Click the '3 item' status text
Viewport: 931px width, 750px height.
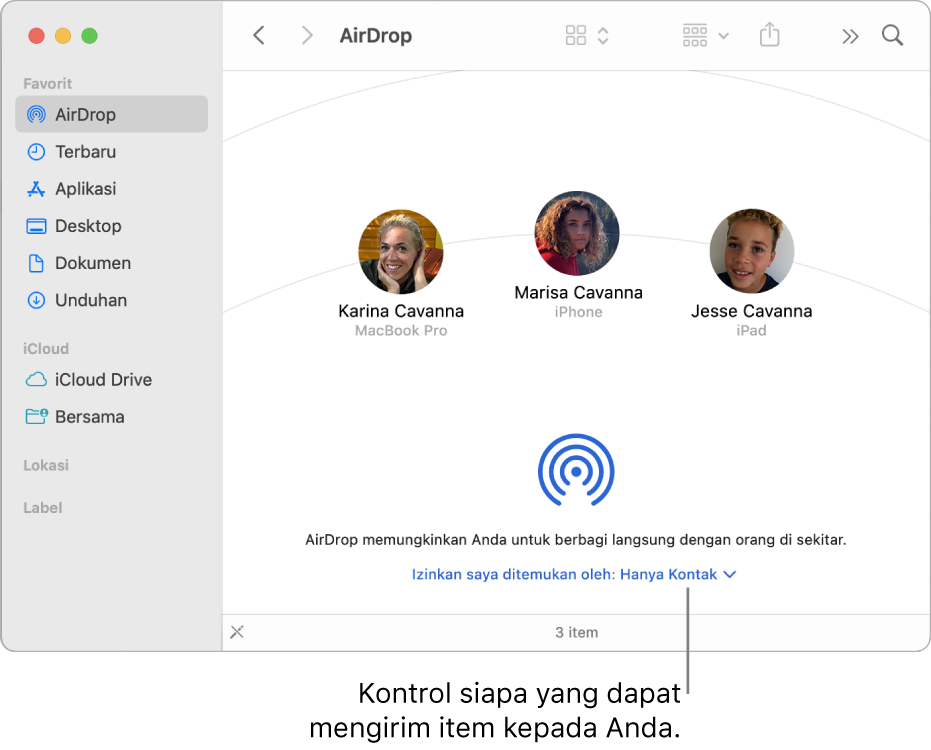tap(577, 632)
